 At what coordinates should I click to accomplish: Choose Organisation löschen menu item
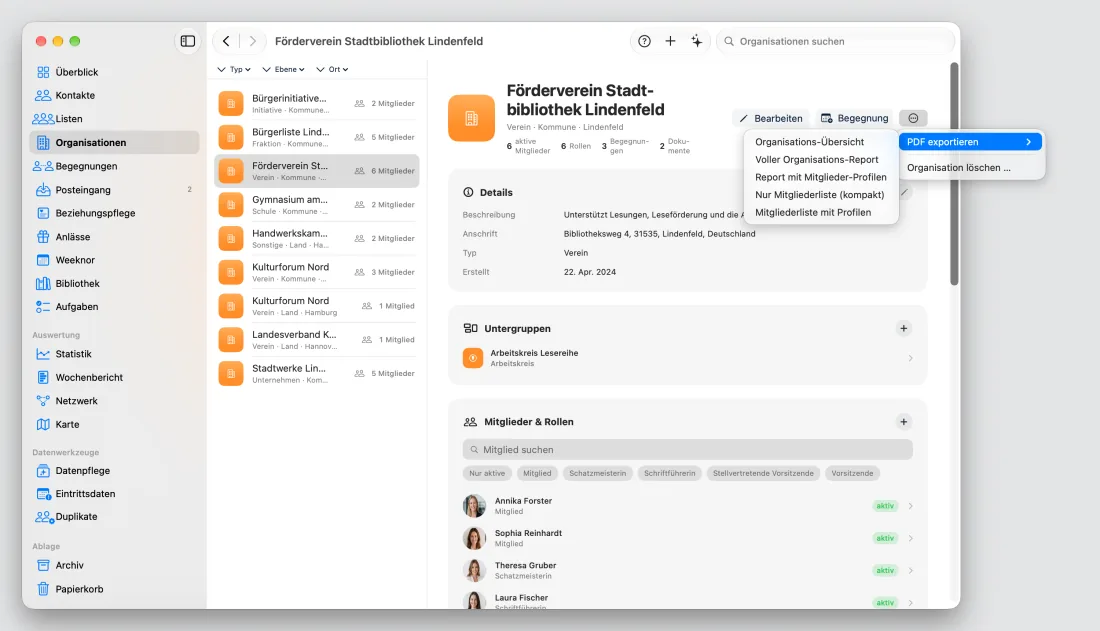(970, 168)
